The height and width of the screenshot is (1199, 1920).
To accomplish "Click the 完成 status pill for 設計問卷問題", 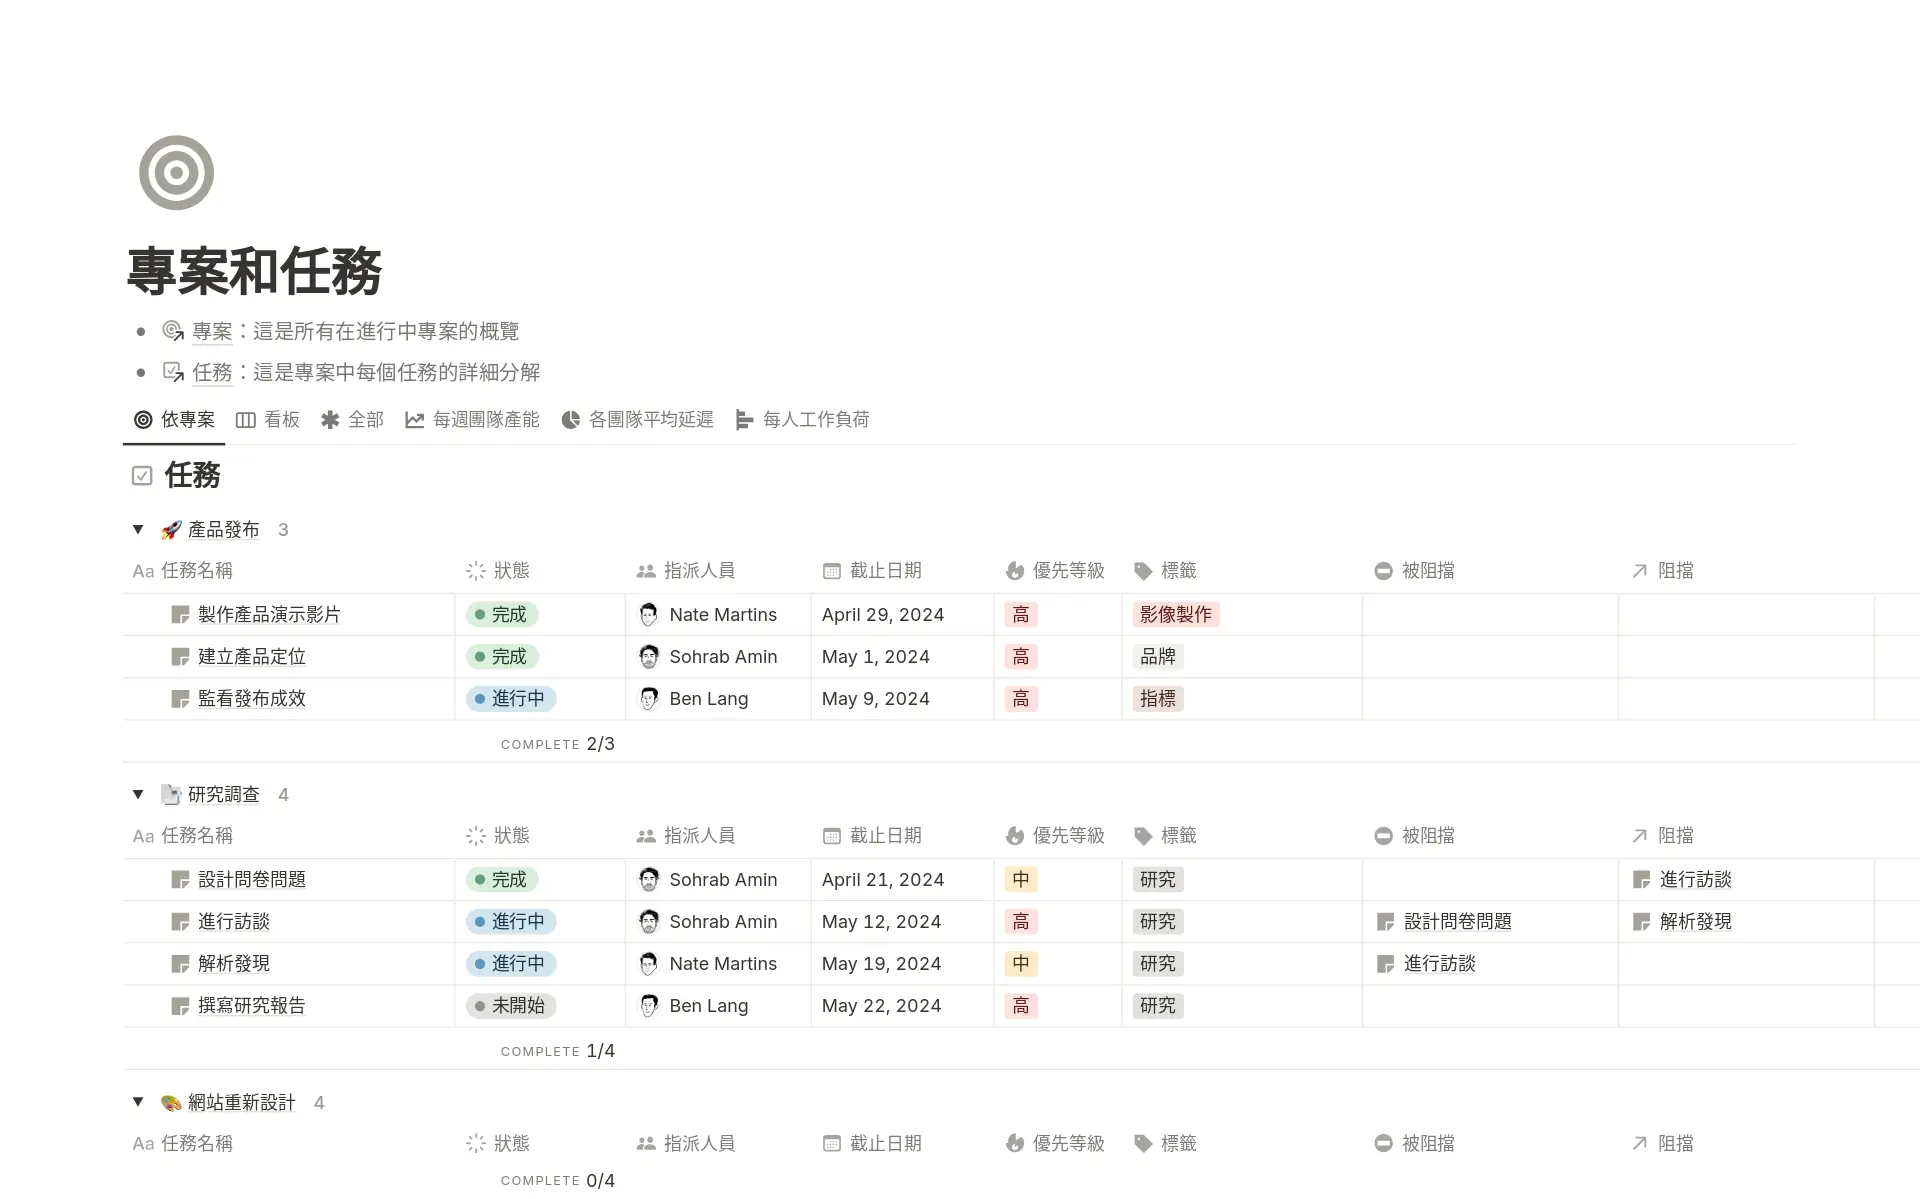I will coord(505,879).
